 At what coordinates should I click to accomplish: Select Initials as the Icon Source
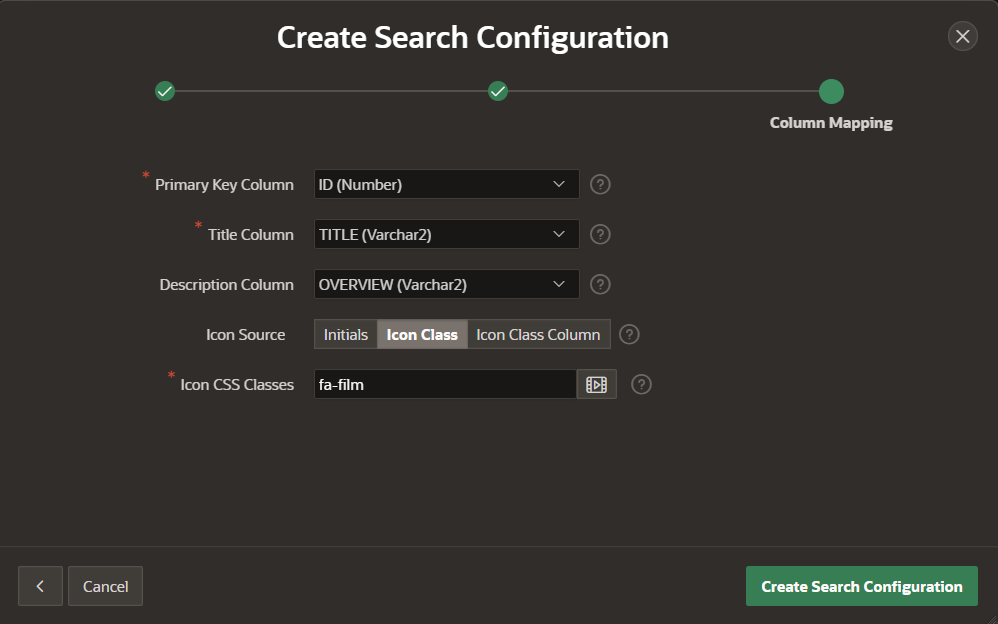click(x=345, y=334)
